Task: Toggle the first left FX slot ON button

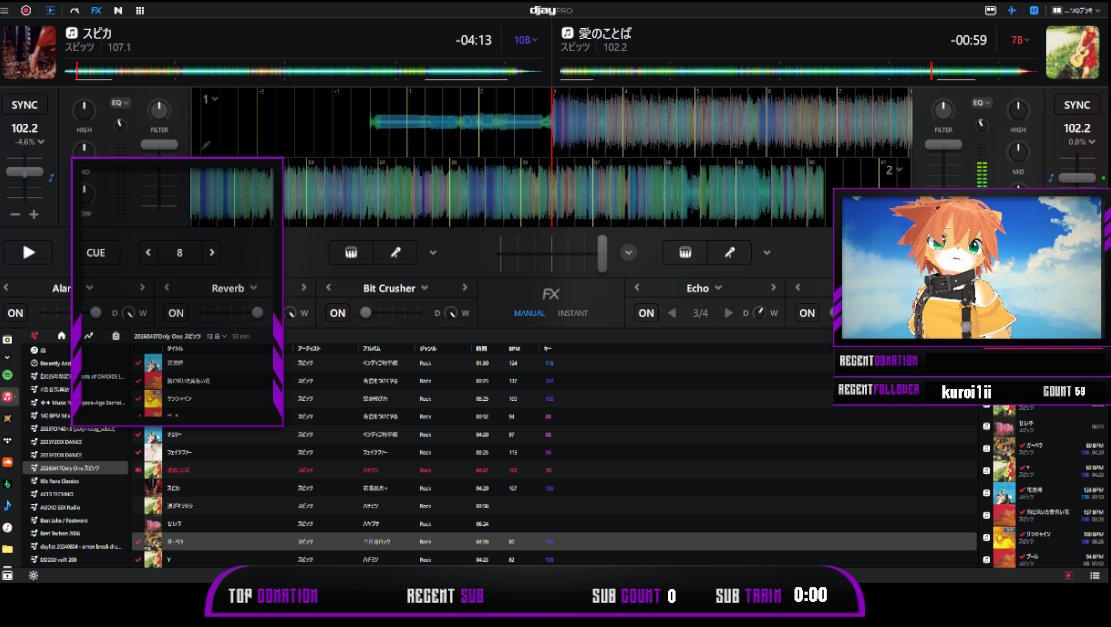Action: (15, 312)
